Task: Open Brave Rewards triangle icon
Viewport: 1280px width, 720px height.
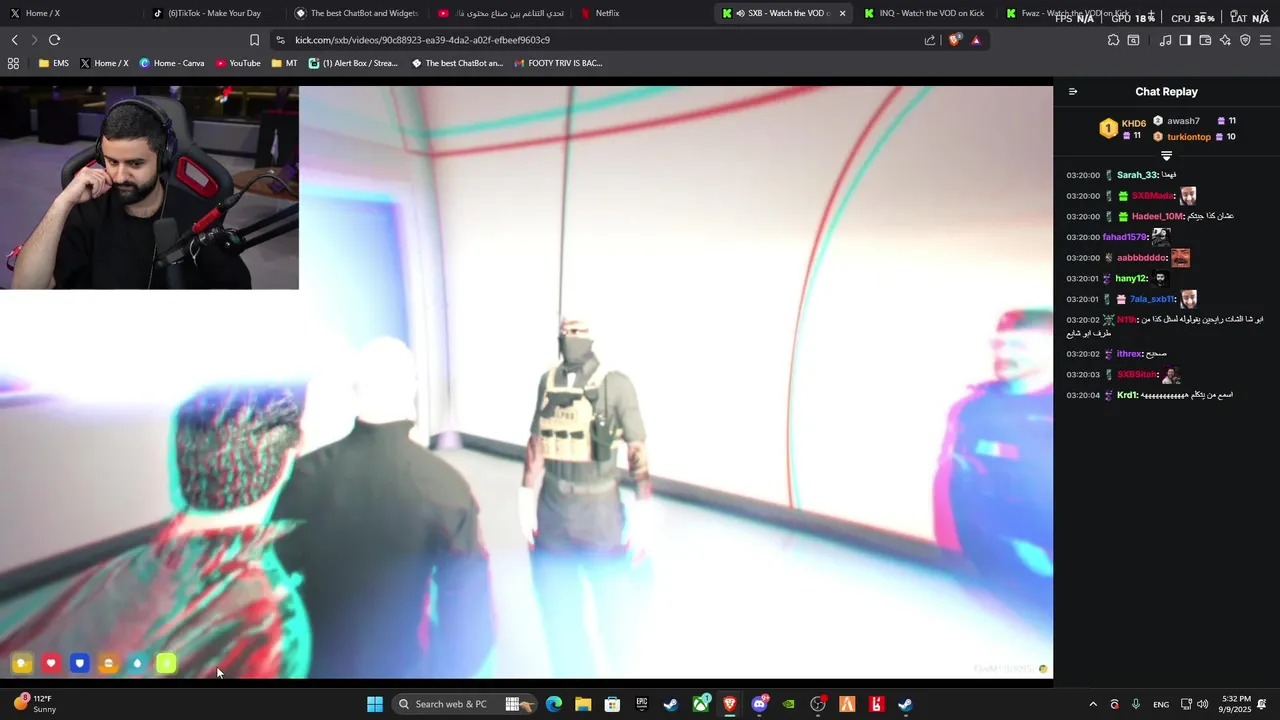Action: click(976, 40)
